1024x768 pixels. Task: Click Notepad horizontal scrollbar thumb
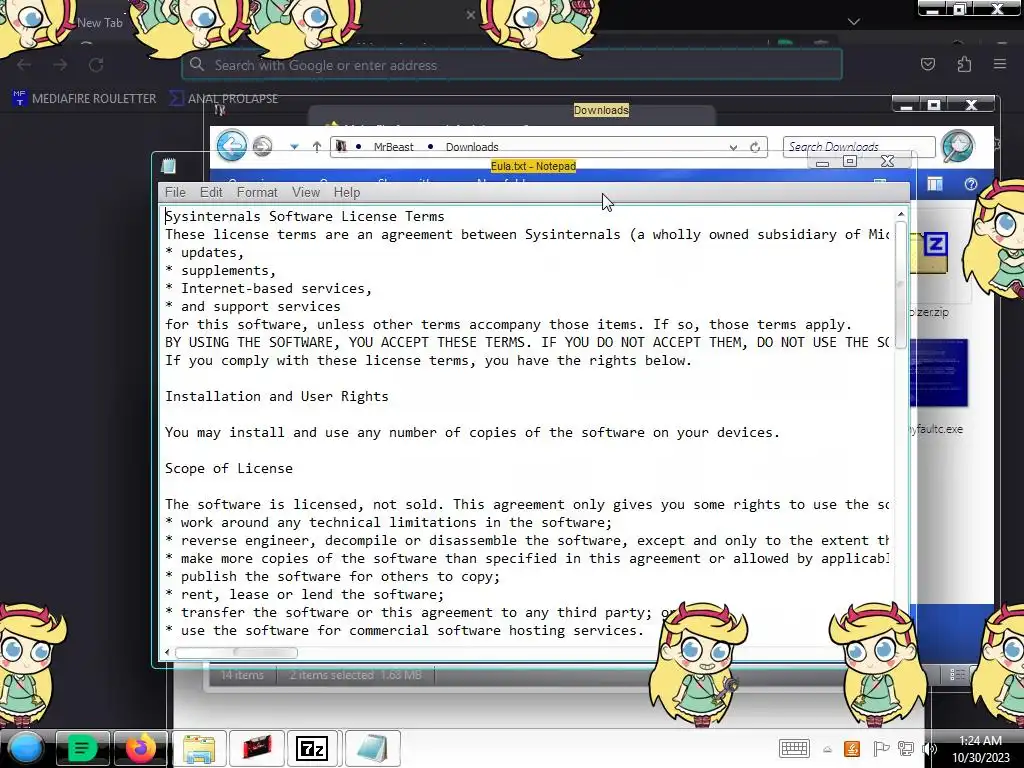pyautogui.click(x=236, y=652)
